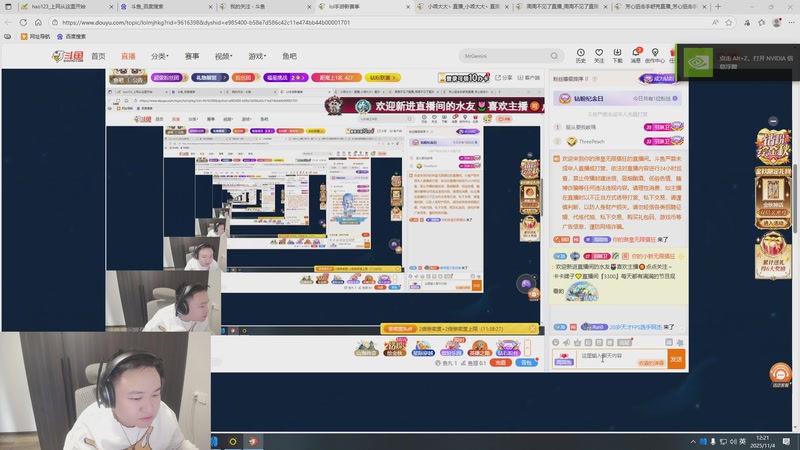Switch to the 我的关注 - 斗鱼 browser tab

coord(265,7)
